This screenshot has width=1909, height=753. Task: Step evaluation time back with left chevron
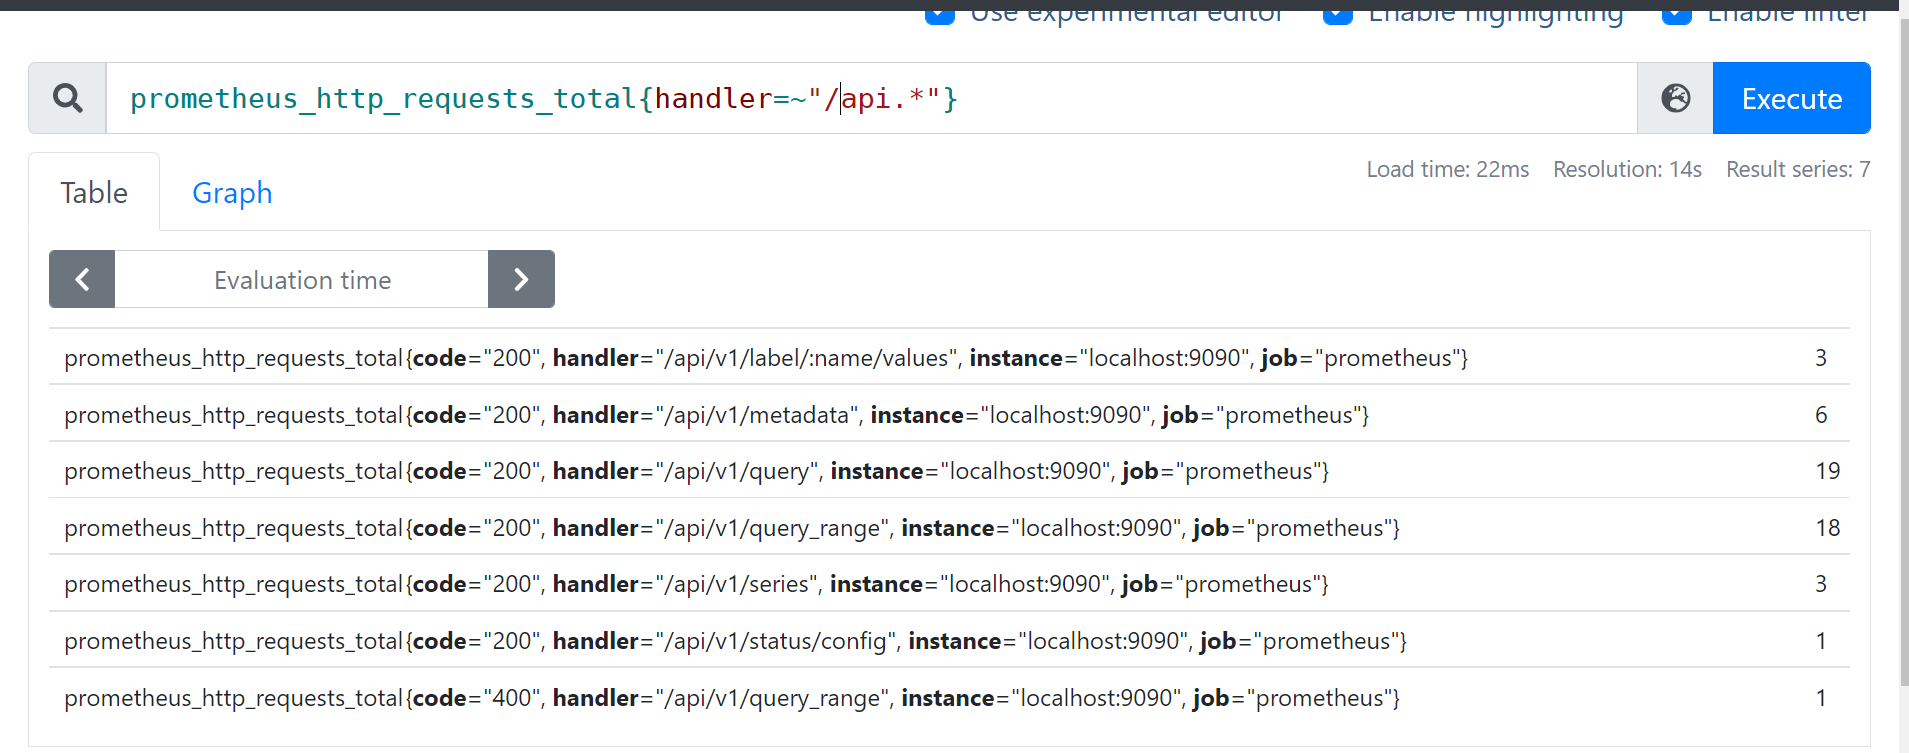tap(82, 280)
